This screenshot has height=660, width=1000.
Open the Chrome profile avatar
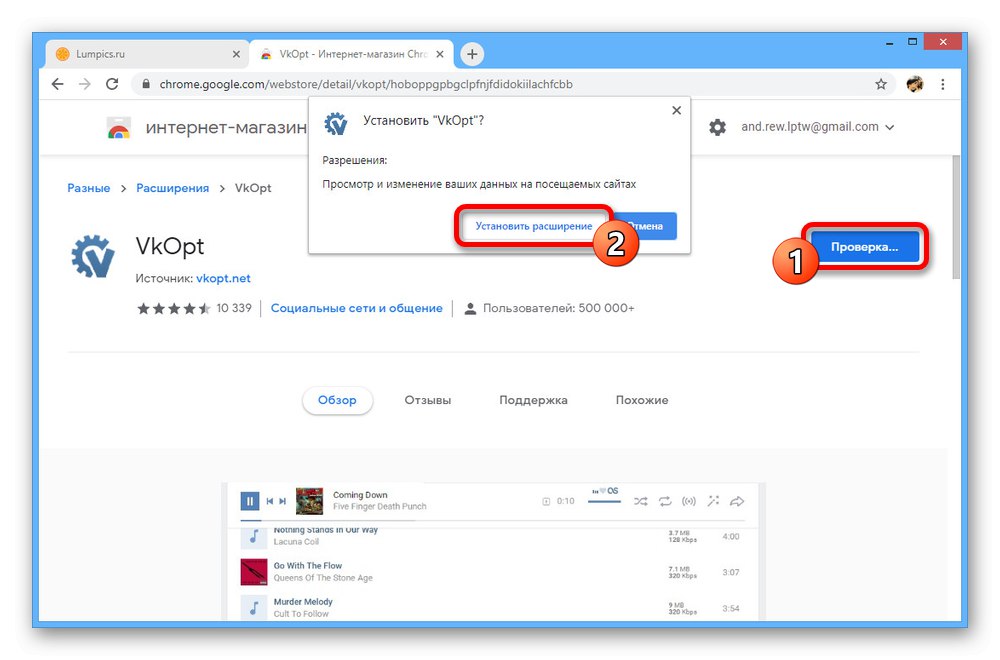(x=915, y=84)
